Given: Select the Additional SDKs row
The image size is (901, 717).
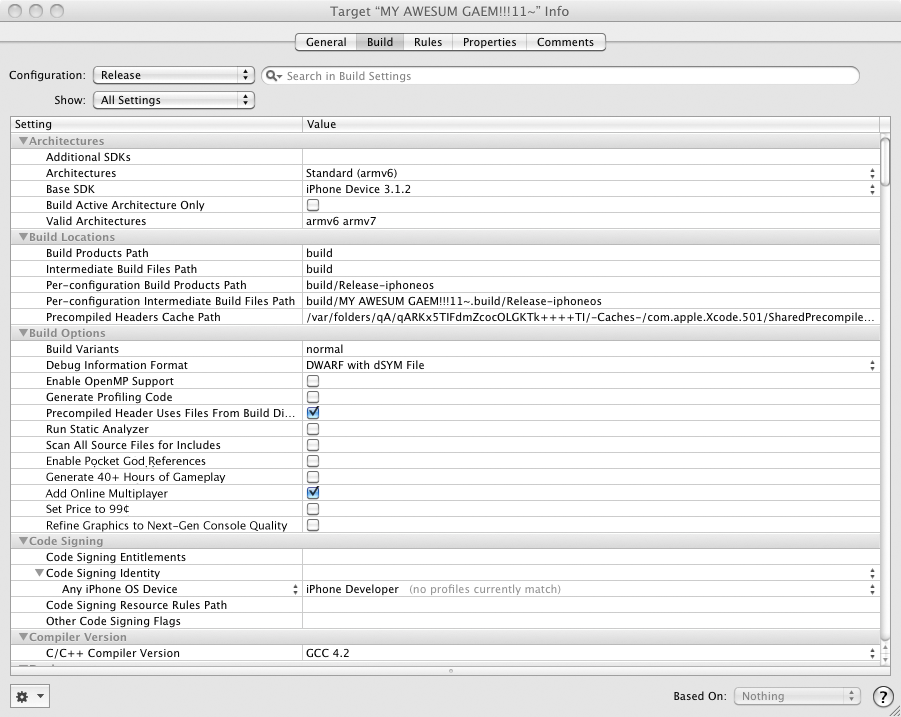Looking at the screenshot, I should 445,157.
